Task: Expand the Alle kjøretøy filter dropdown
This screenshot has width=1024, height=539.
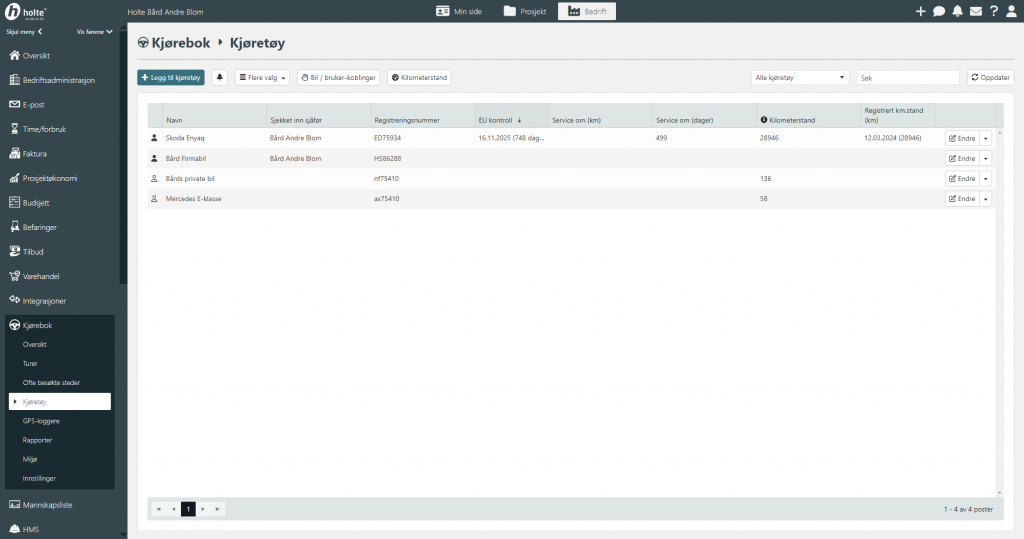Action: coord(800,77)
